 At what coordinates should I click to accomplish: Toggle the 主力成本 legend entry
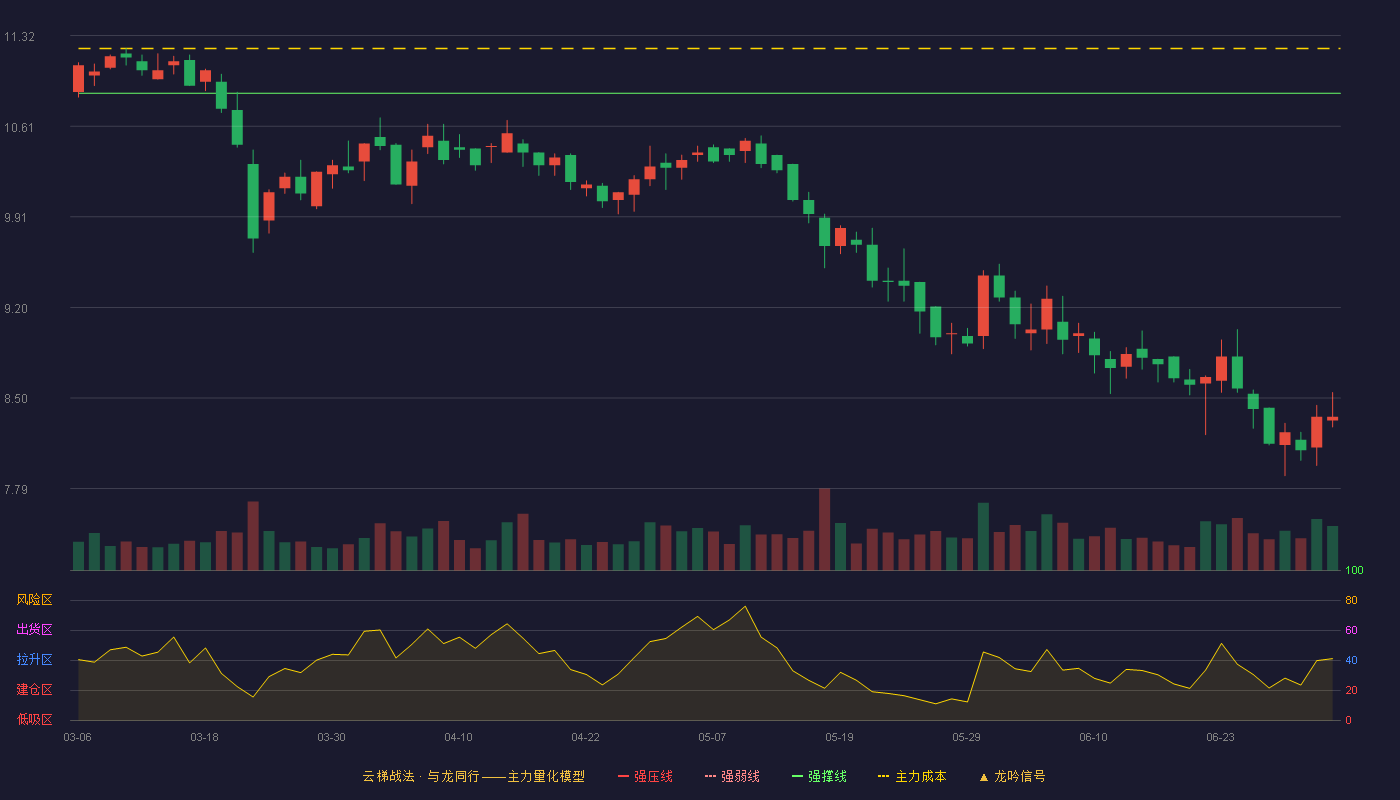click(x=912, y=776)
